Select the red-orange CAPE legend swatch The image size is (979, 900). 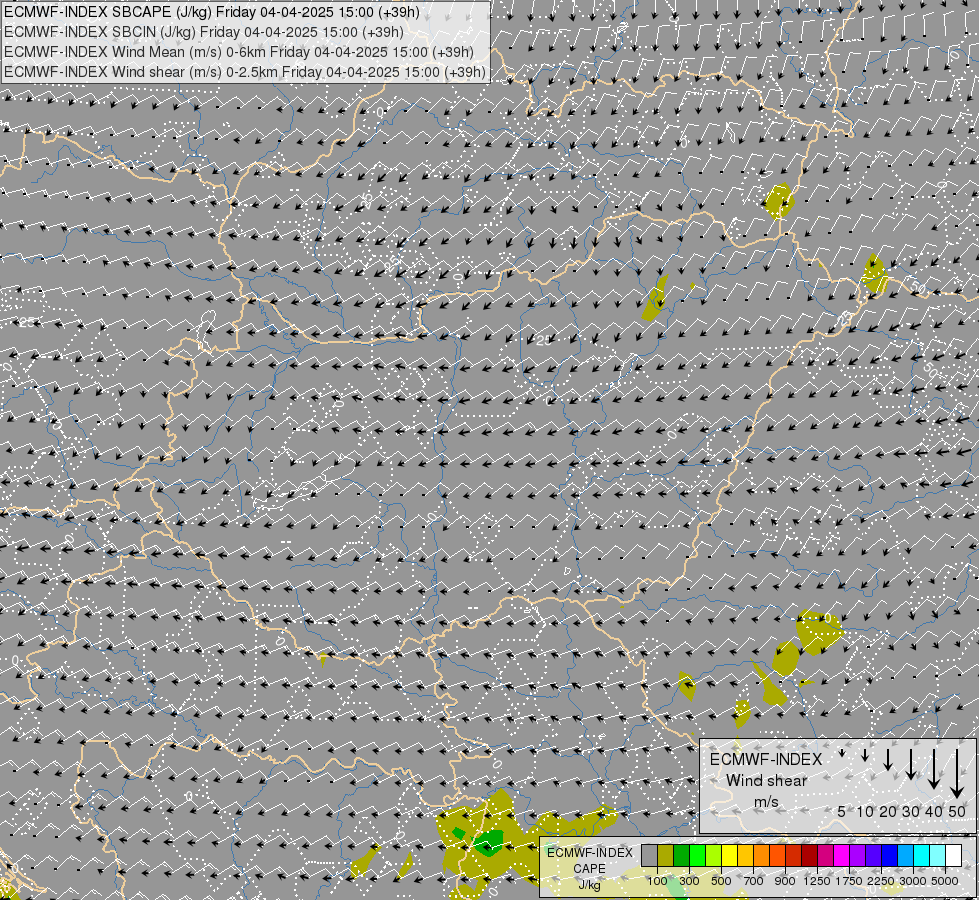(778, 855)
